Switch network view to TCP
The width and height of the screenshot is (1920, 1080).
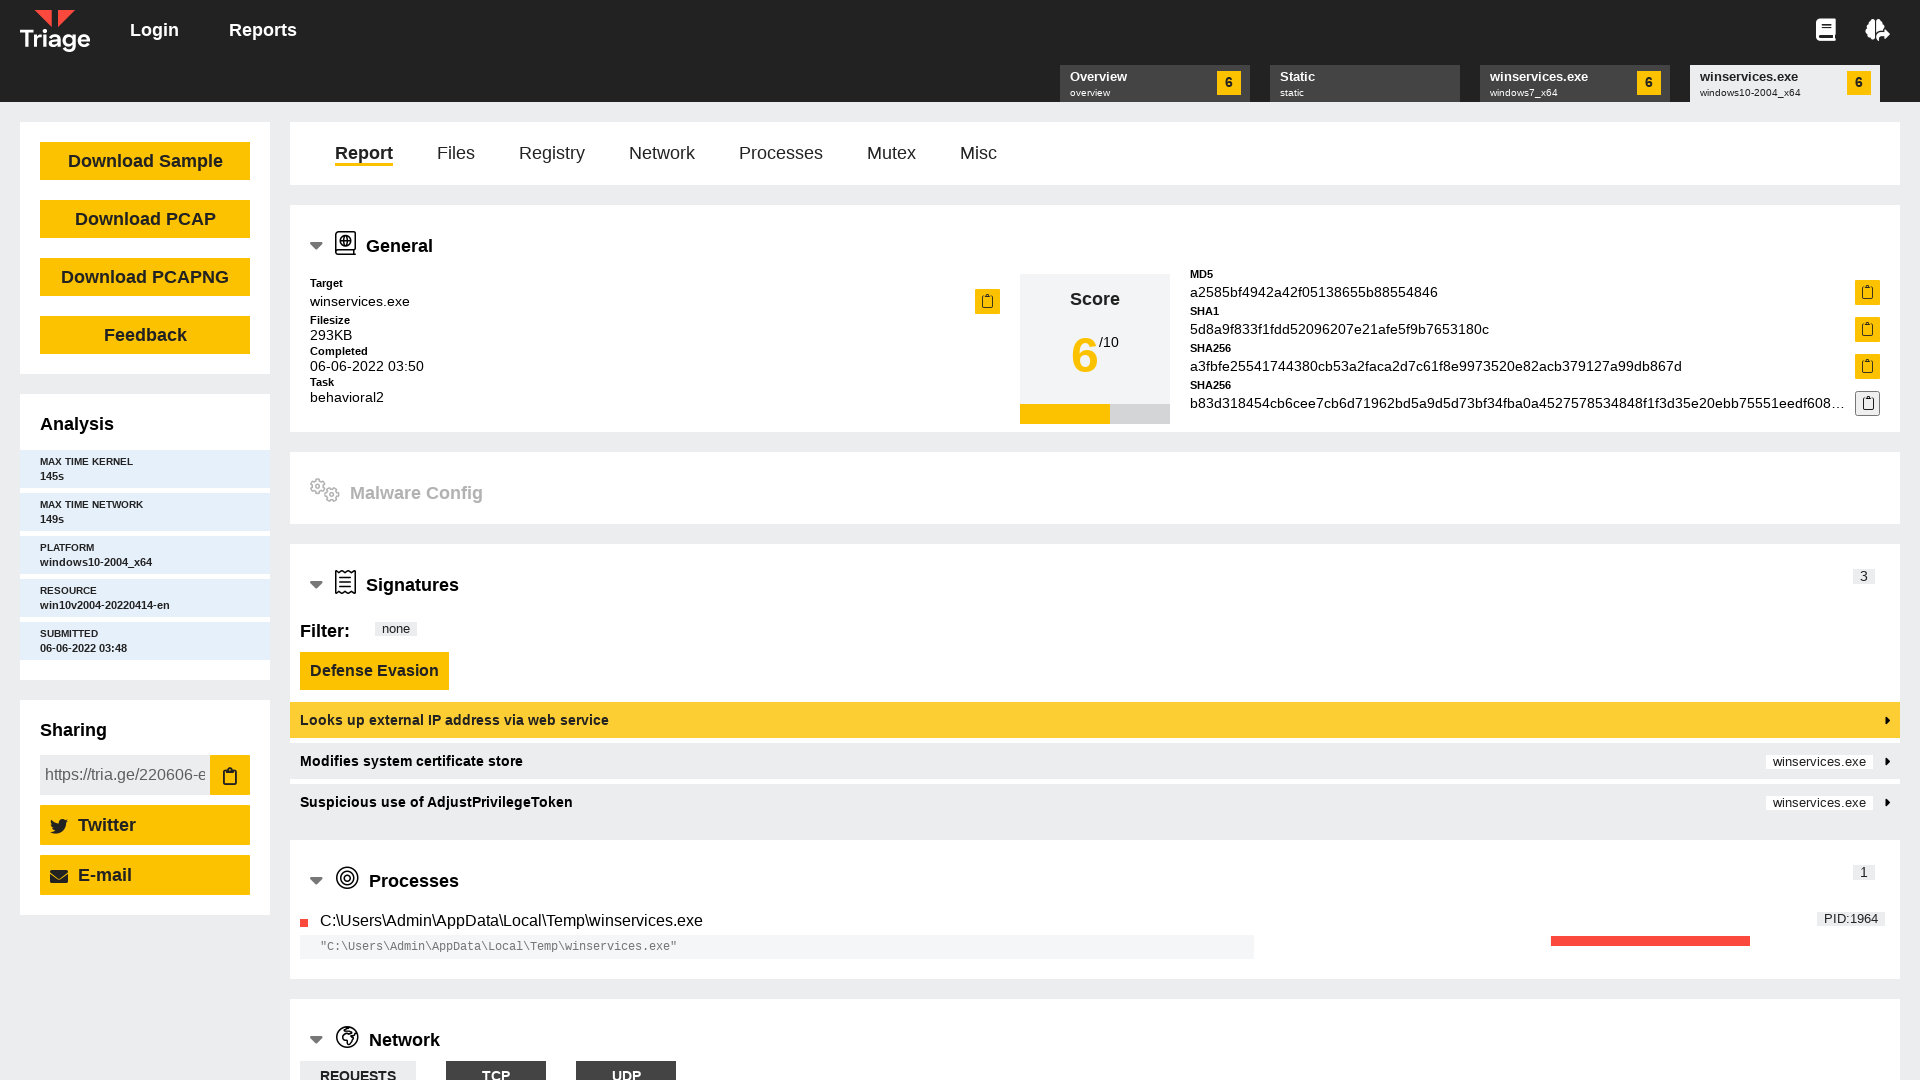[496, 1072]
